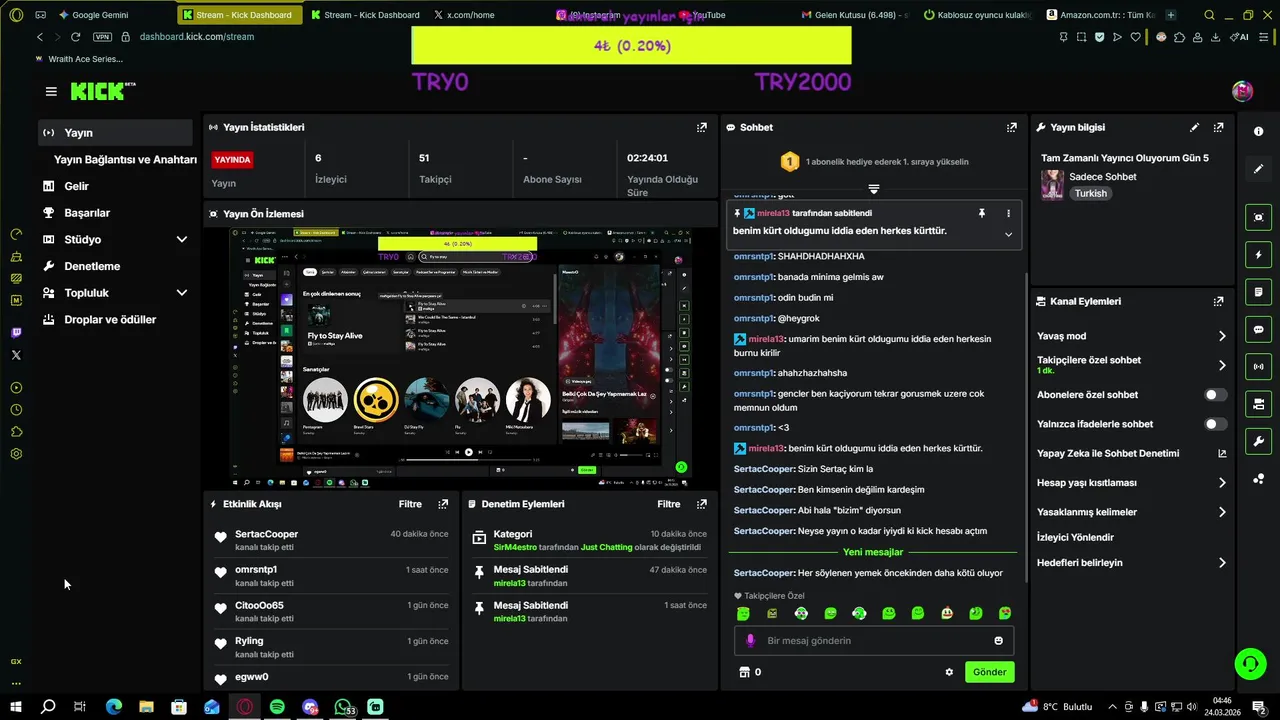Open Filtre in Denetim Eylemleri
Image resolution: width=1280 pixels, height=720 pixels.
click(x=669, y=504)
